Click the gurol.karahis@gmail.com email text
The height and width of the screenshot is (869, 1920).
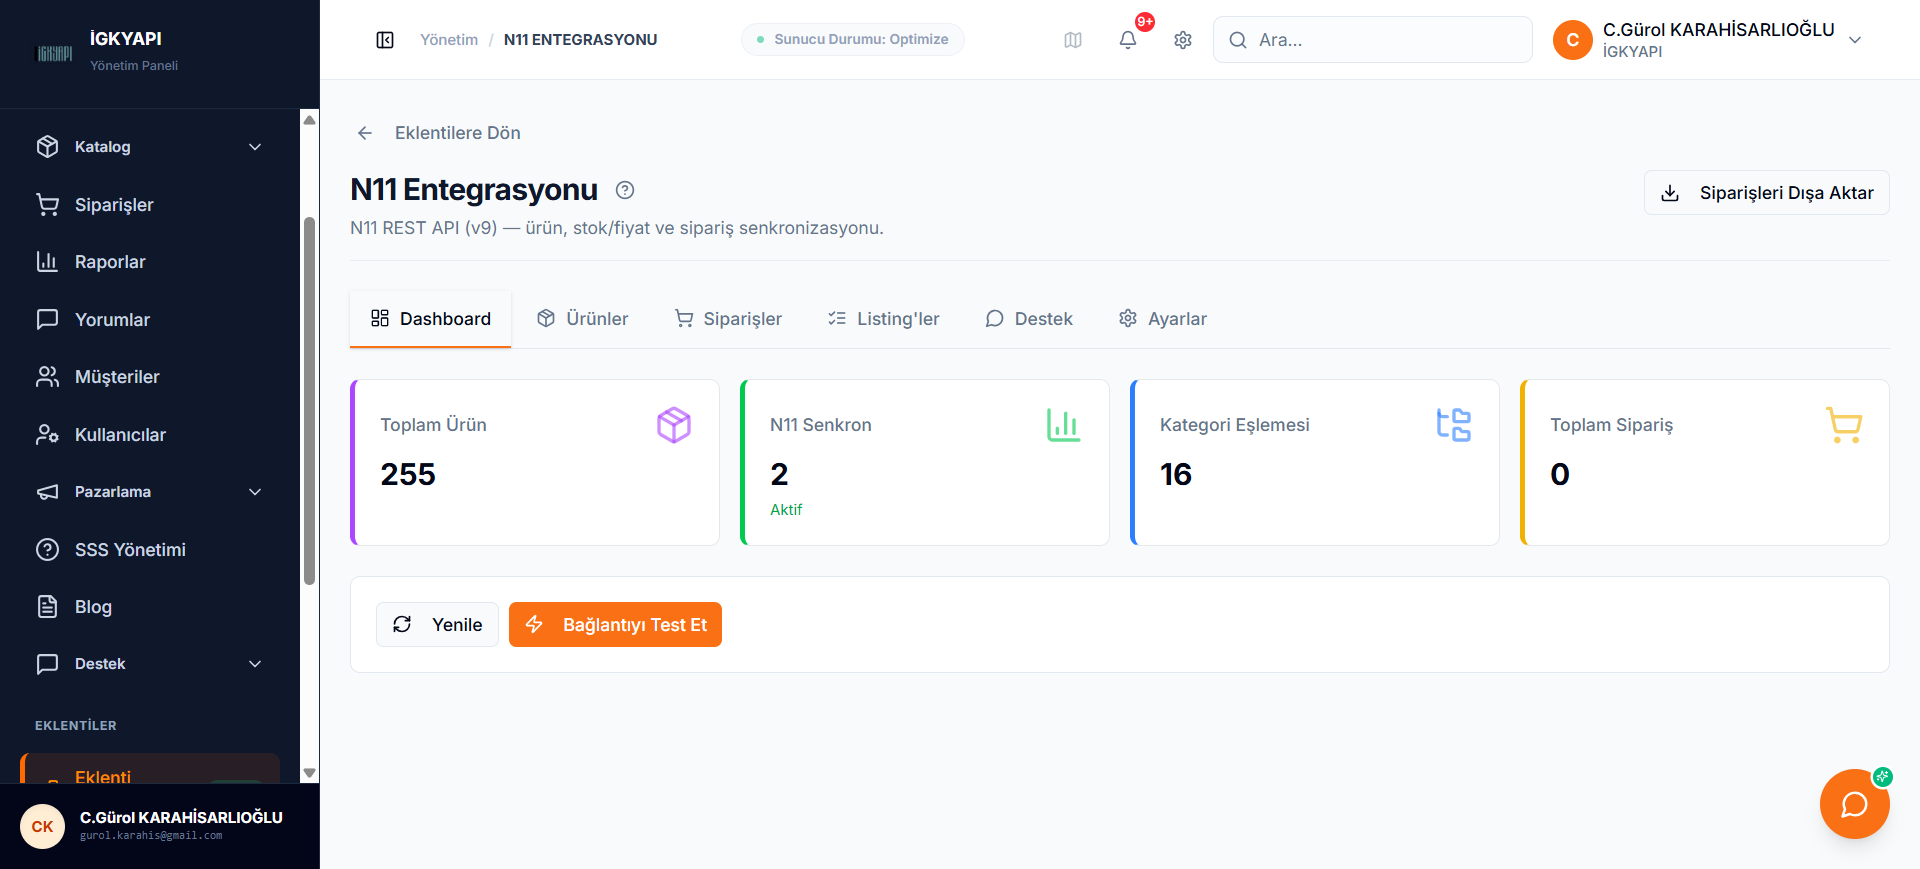tap(151, 836)
